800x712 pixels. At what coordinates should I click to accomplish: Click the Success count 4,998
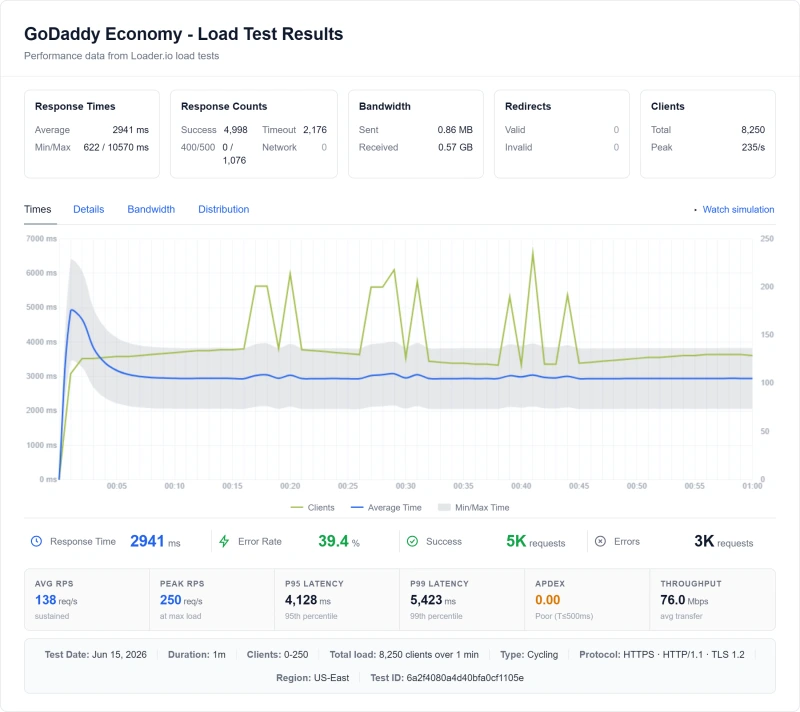(235, 130)
